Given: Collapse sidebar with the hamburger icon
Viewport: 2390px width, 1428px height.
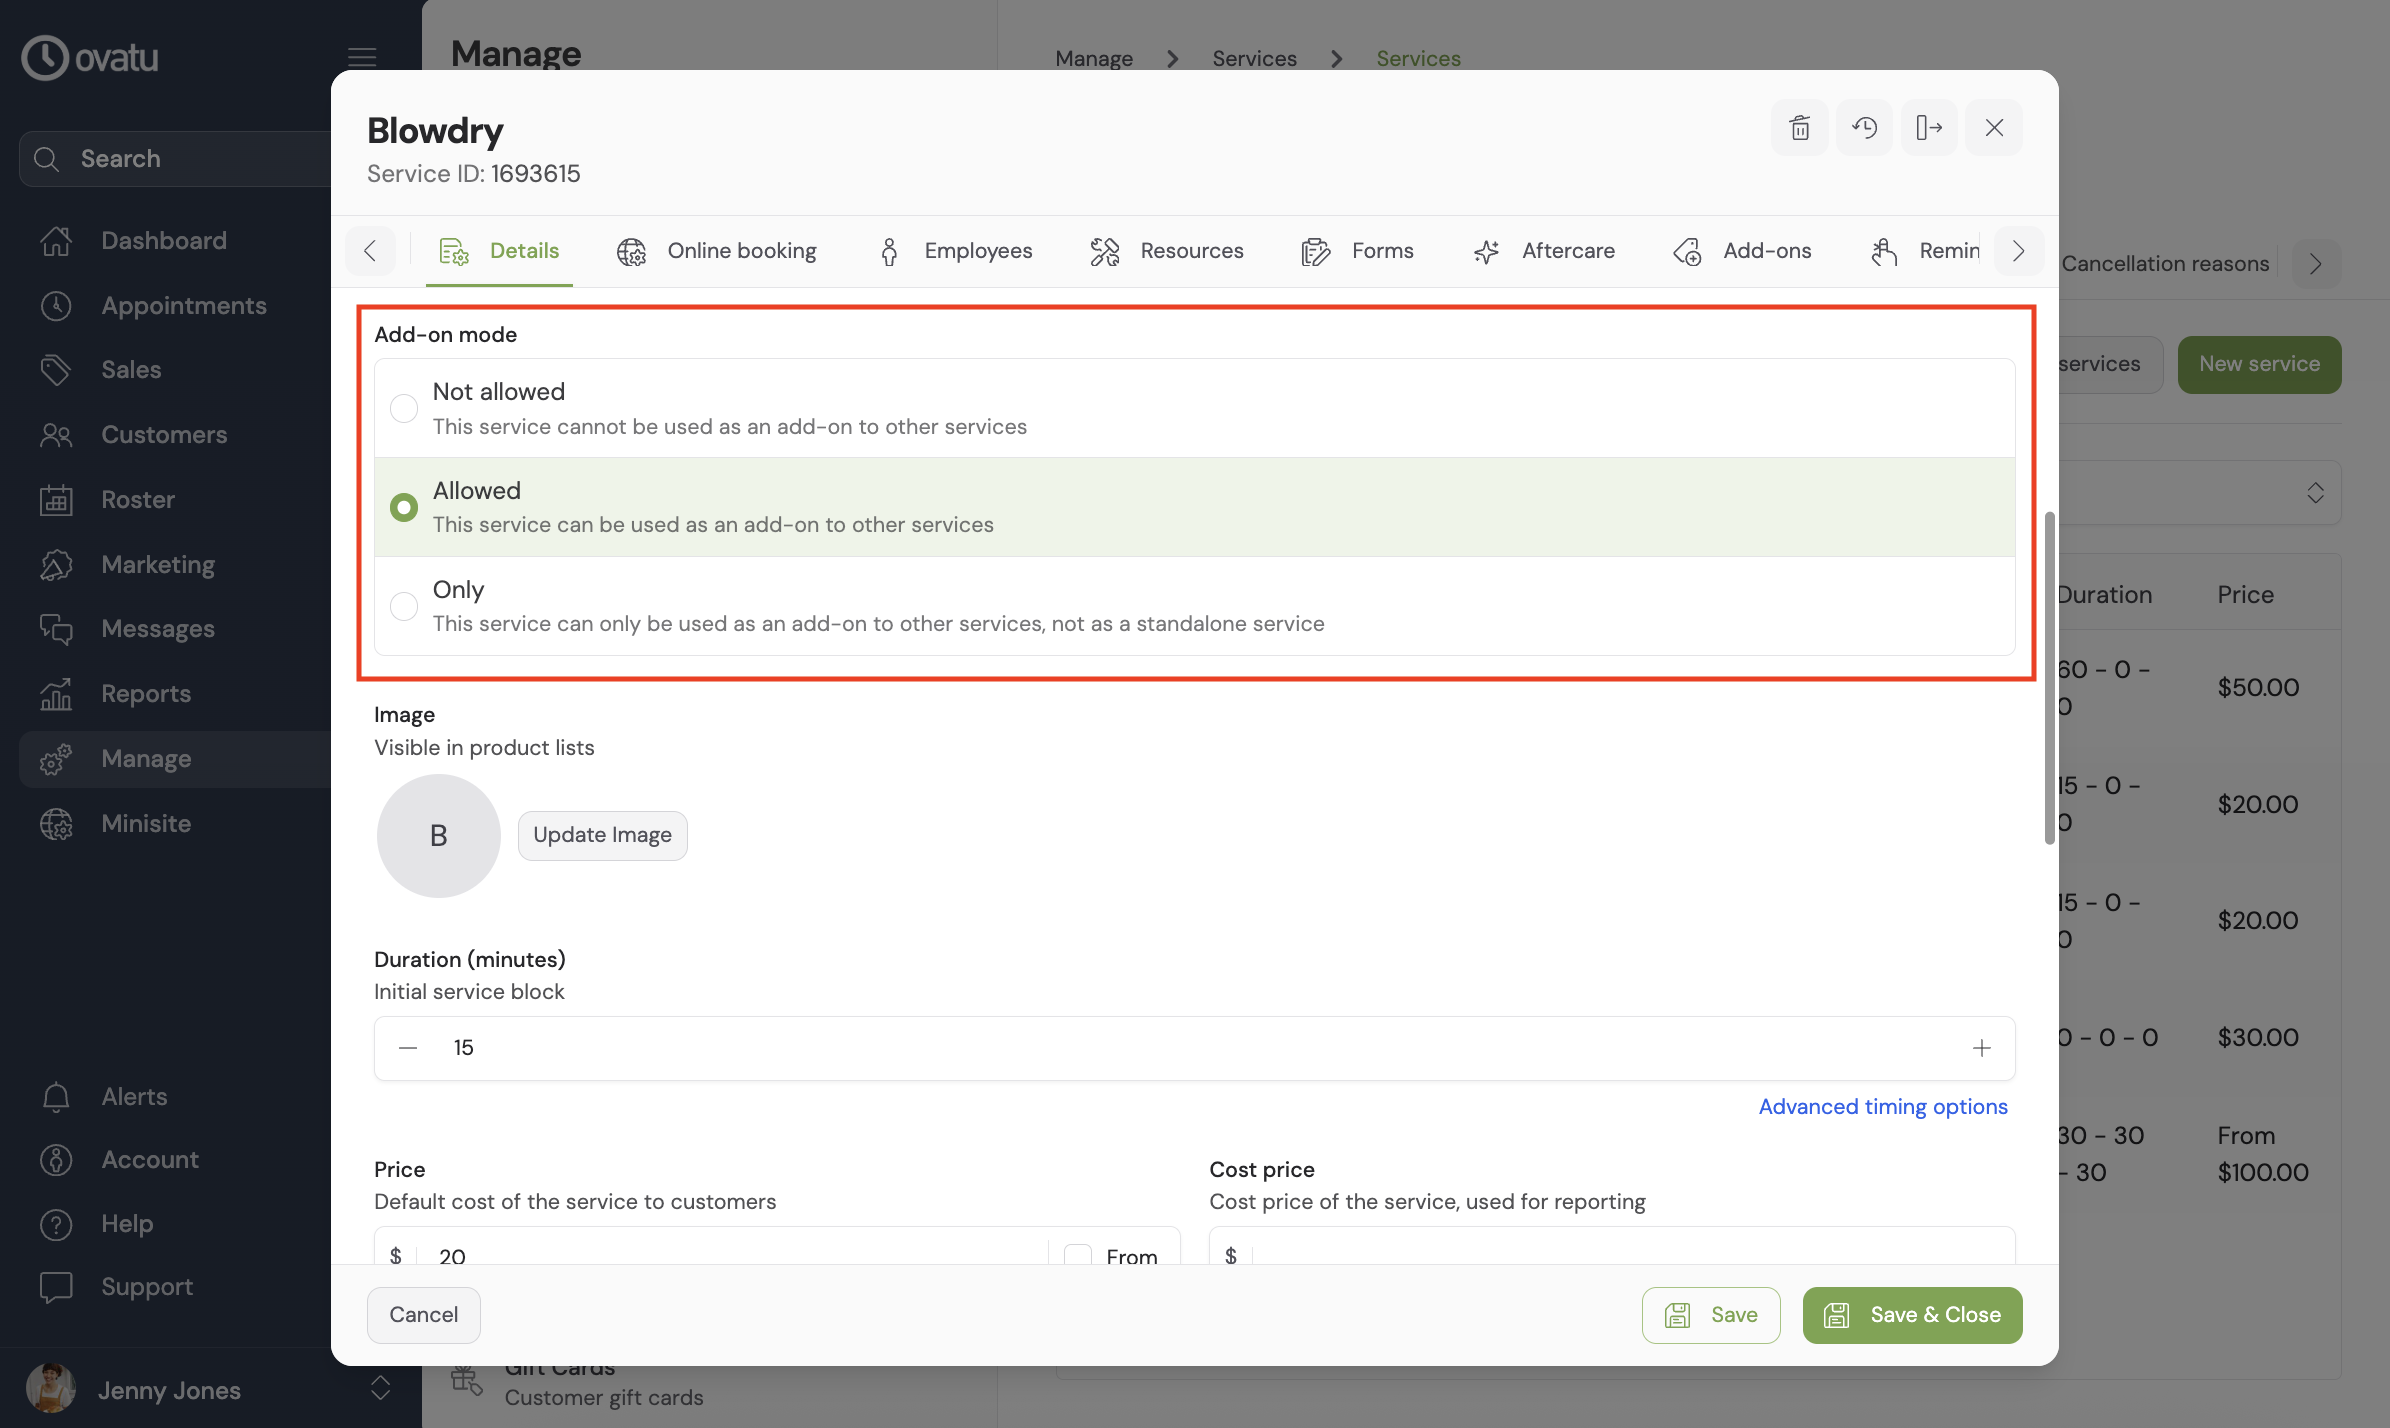Looking at the screenshot, I should tap(362, 57).
